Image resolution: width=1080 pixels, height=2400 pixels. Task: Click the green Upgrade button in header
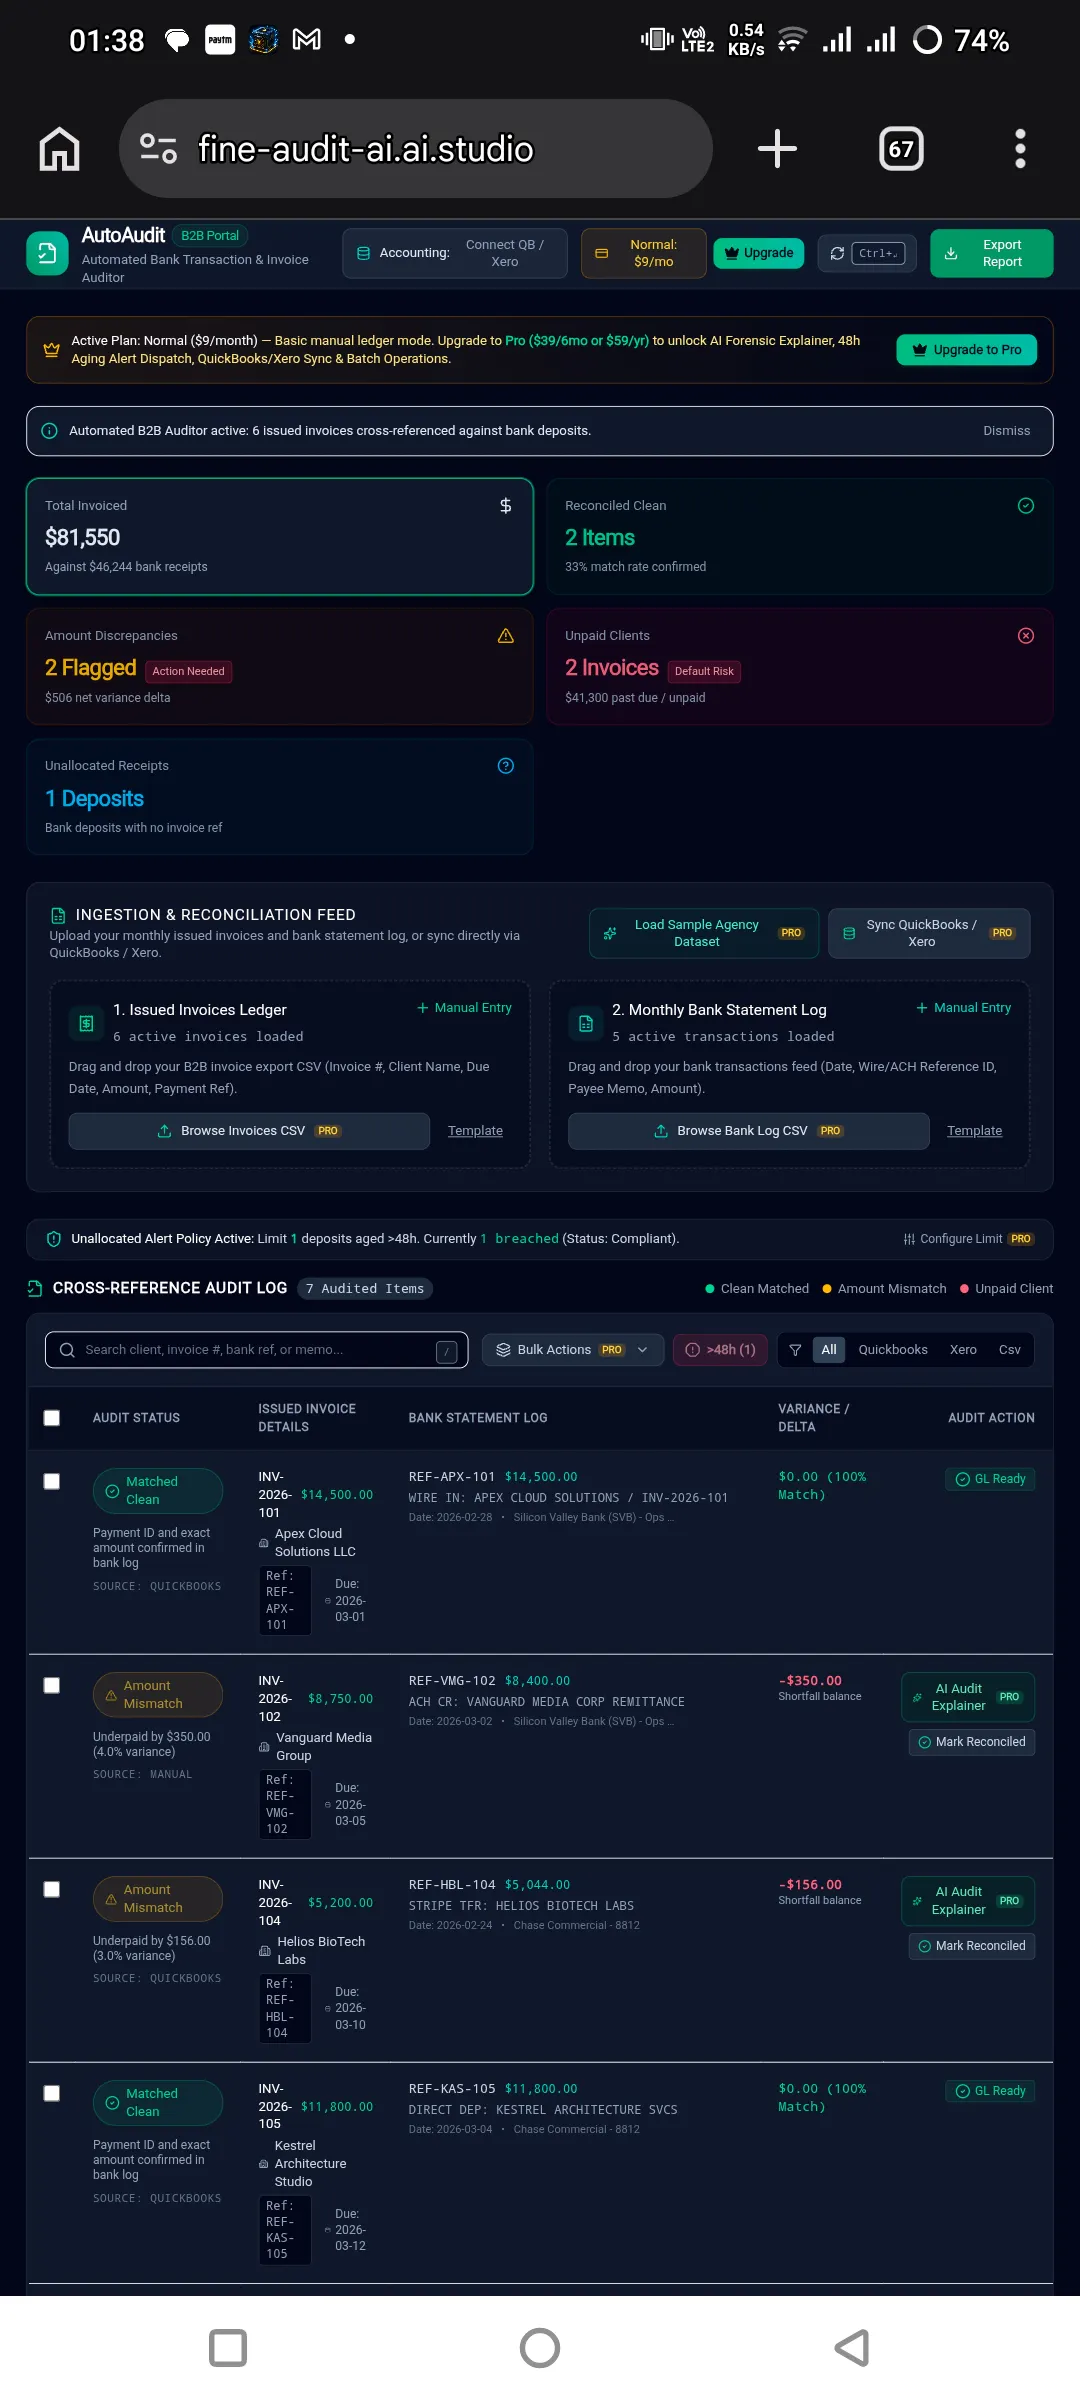pos(759,253)
